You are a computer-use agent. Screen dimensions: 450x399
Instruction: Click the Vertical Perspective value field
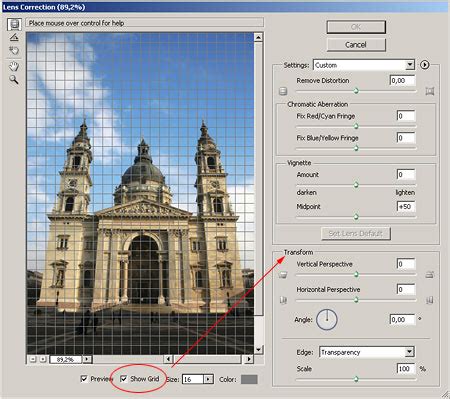[406, 264]
